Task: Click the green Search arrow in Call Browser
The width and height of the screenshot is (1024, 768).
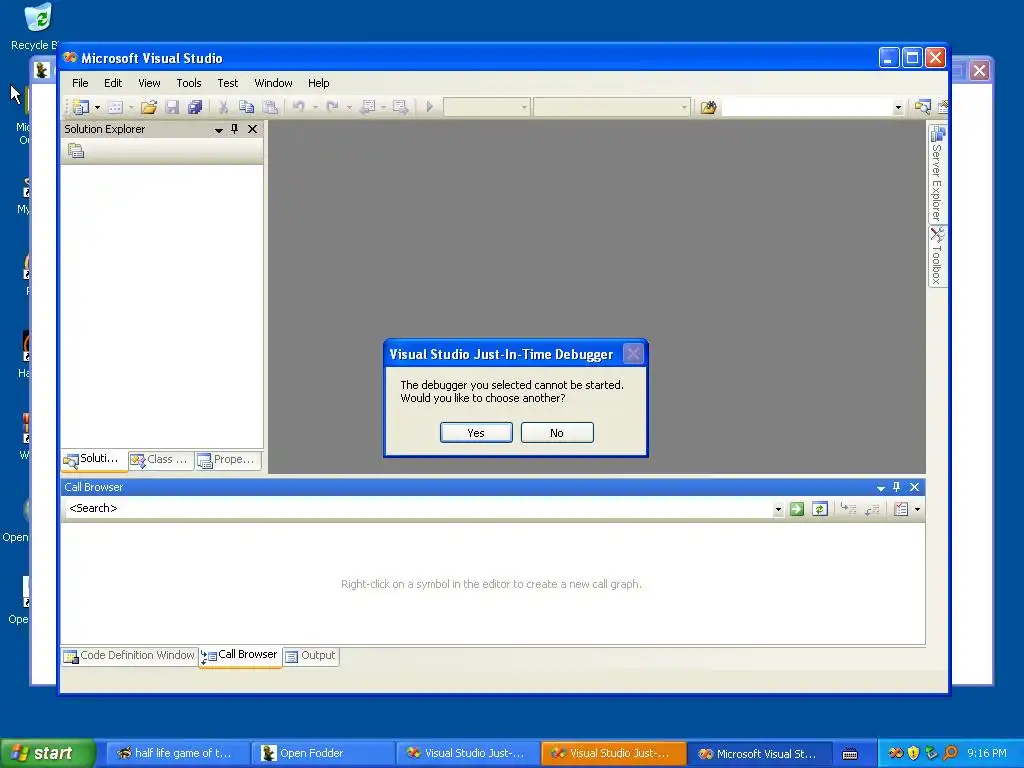Action: [797, 509]
